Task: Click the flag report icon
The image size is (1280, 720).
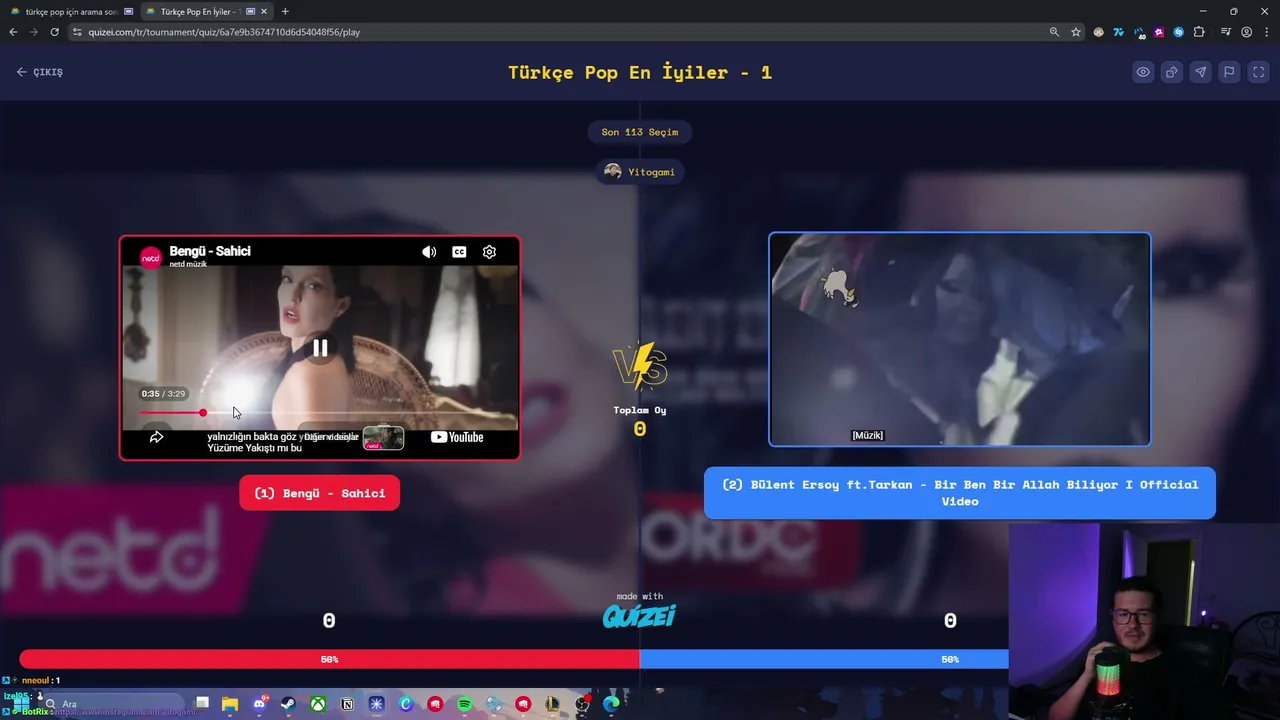Action: click(x=1229, y=72)
